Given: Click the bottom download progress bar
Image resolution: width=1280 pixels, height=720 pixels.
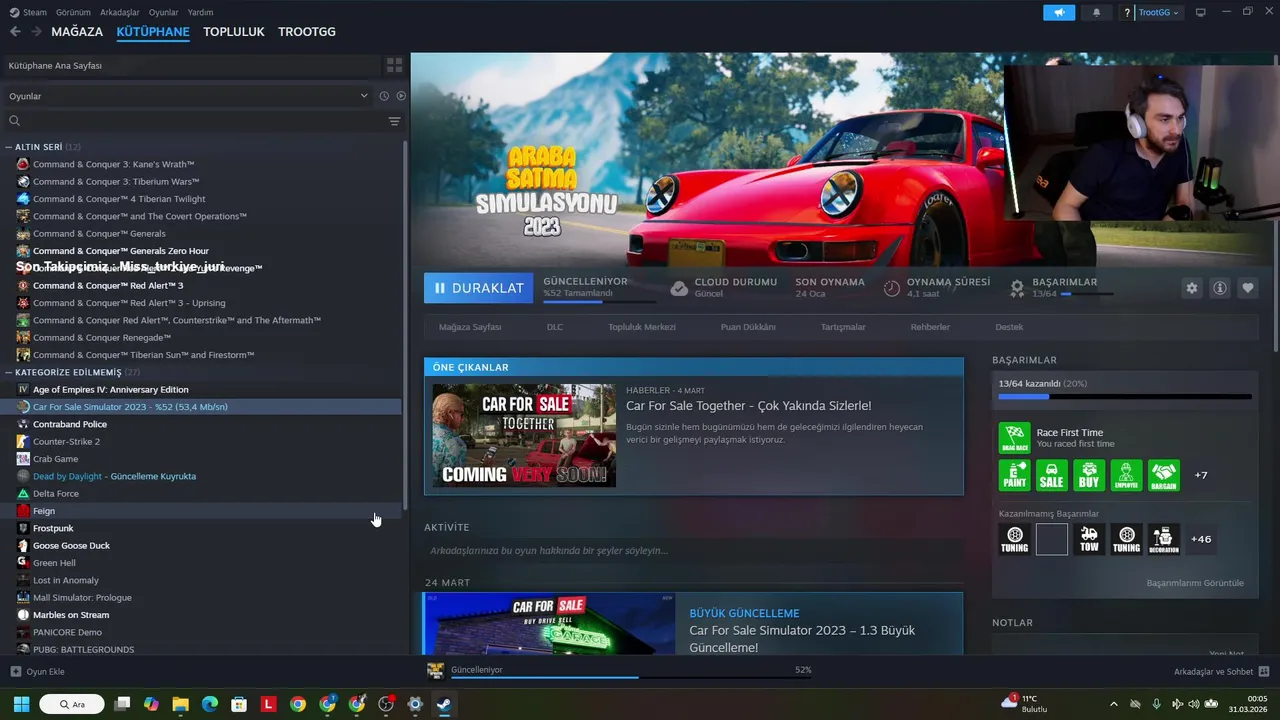Looking at the screenshot, I should (x=631, y=677).
